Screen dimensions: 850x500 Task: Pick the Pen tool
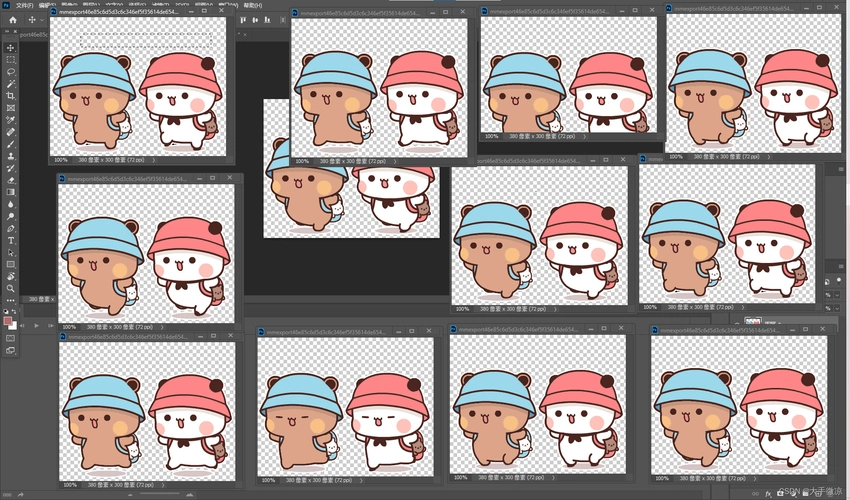pos(11,228)
